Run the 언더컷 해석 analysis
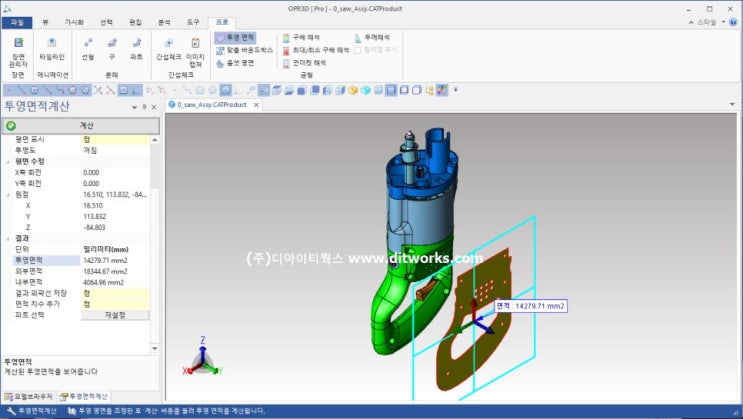Image resolution: width=743 pixels, height=419 pixels. point(304,63)
